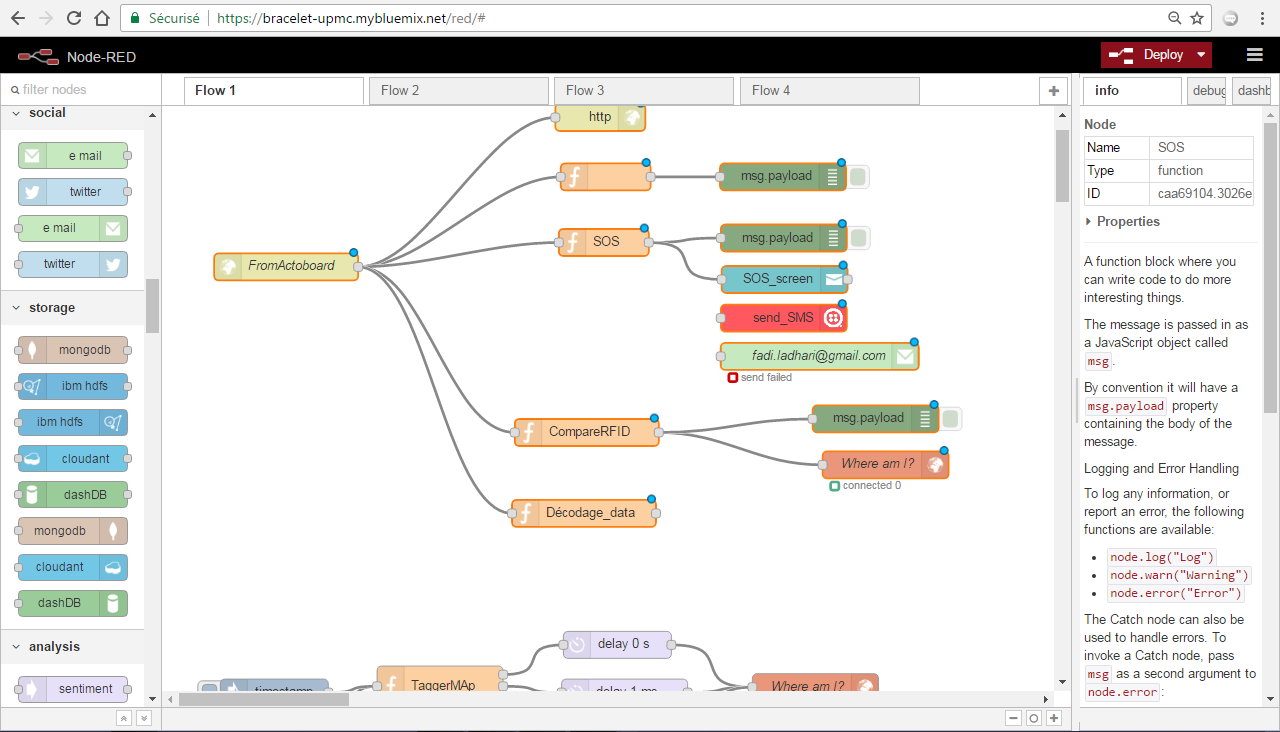Select the TaggerMAp function node
The width and height of the screenshot is (1280, 732).
click(x=440, y=680)
